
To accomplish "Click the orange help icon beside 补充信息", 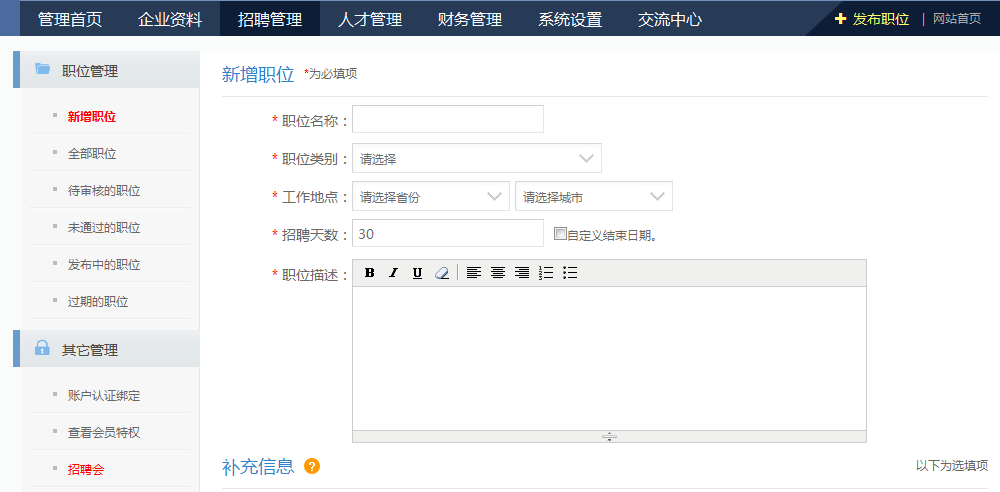I will [x=312, y=466].
